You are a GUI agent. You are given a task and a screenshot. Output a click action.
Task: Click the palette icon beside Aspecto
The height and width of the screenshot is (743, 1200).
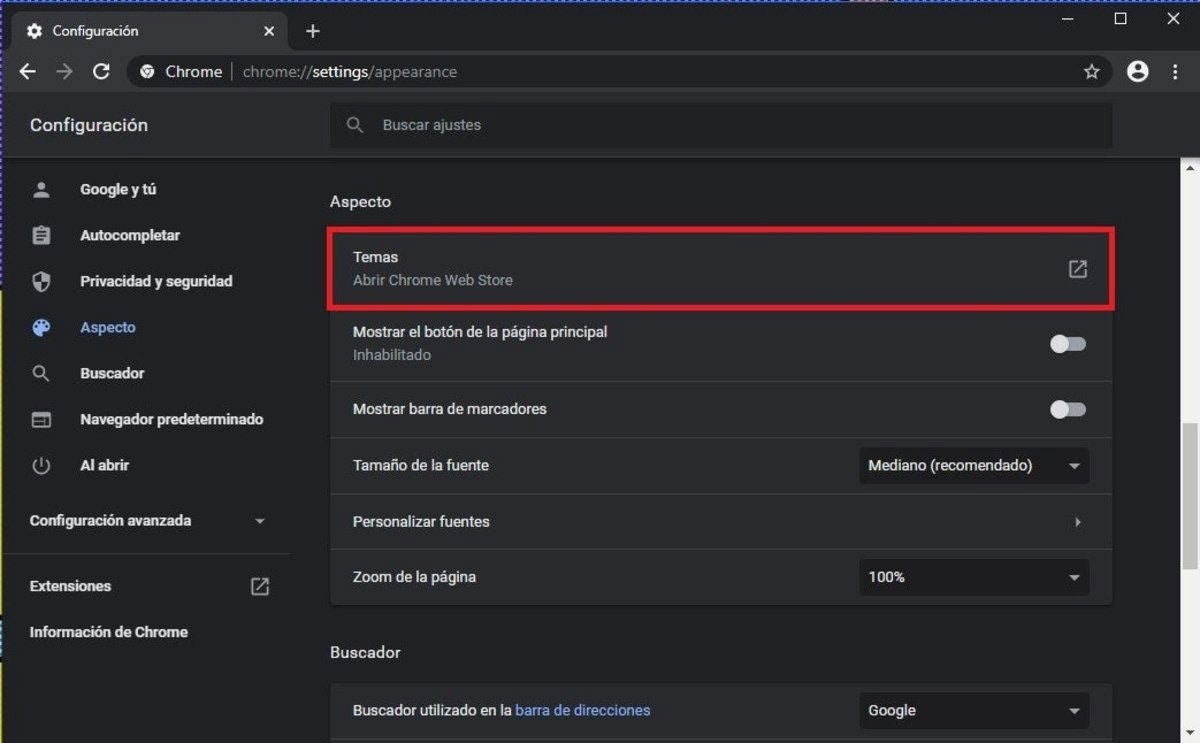point(41,328)
